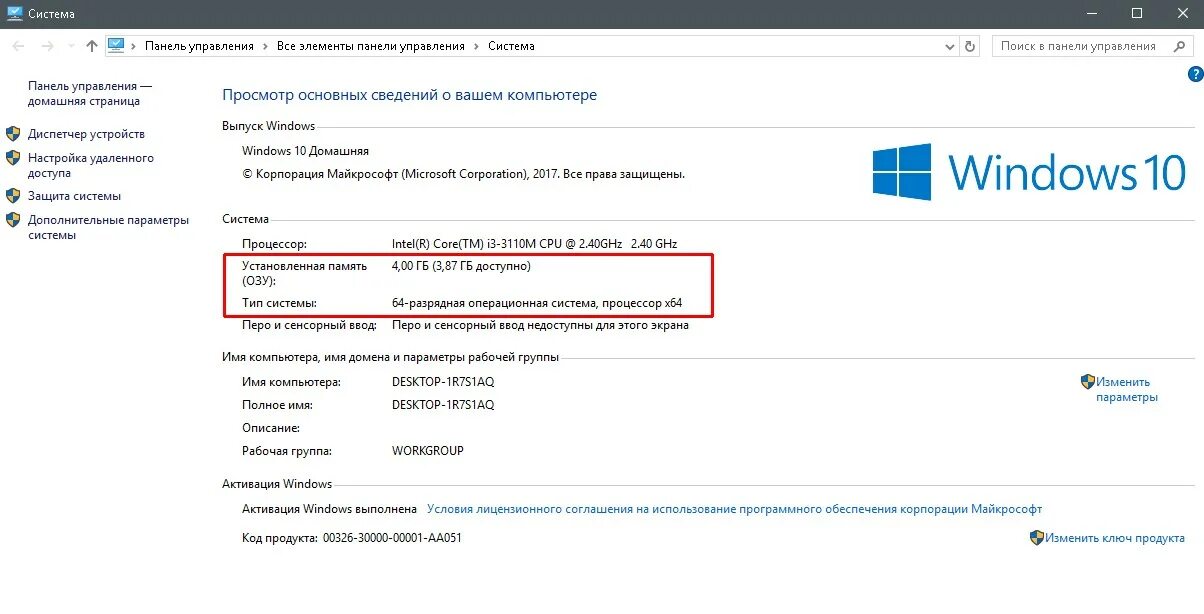Click shield icon beside 'Настройка удаленного доступа'

point(13,157)
